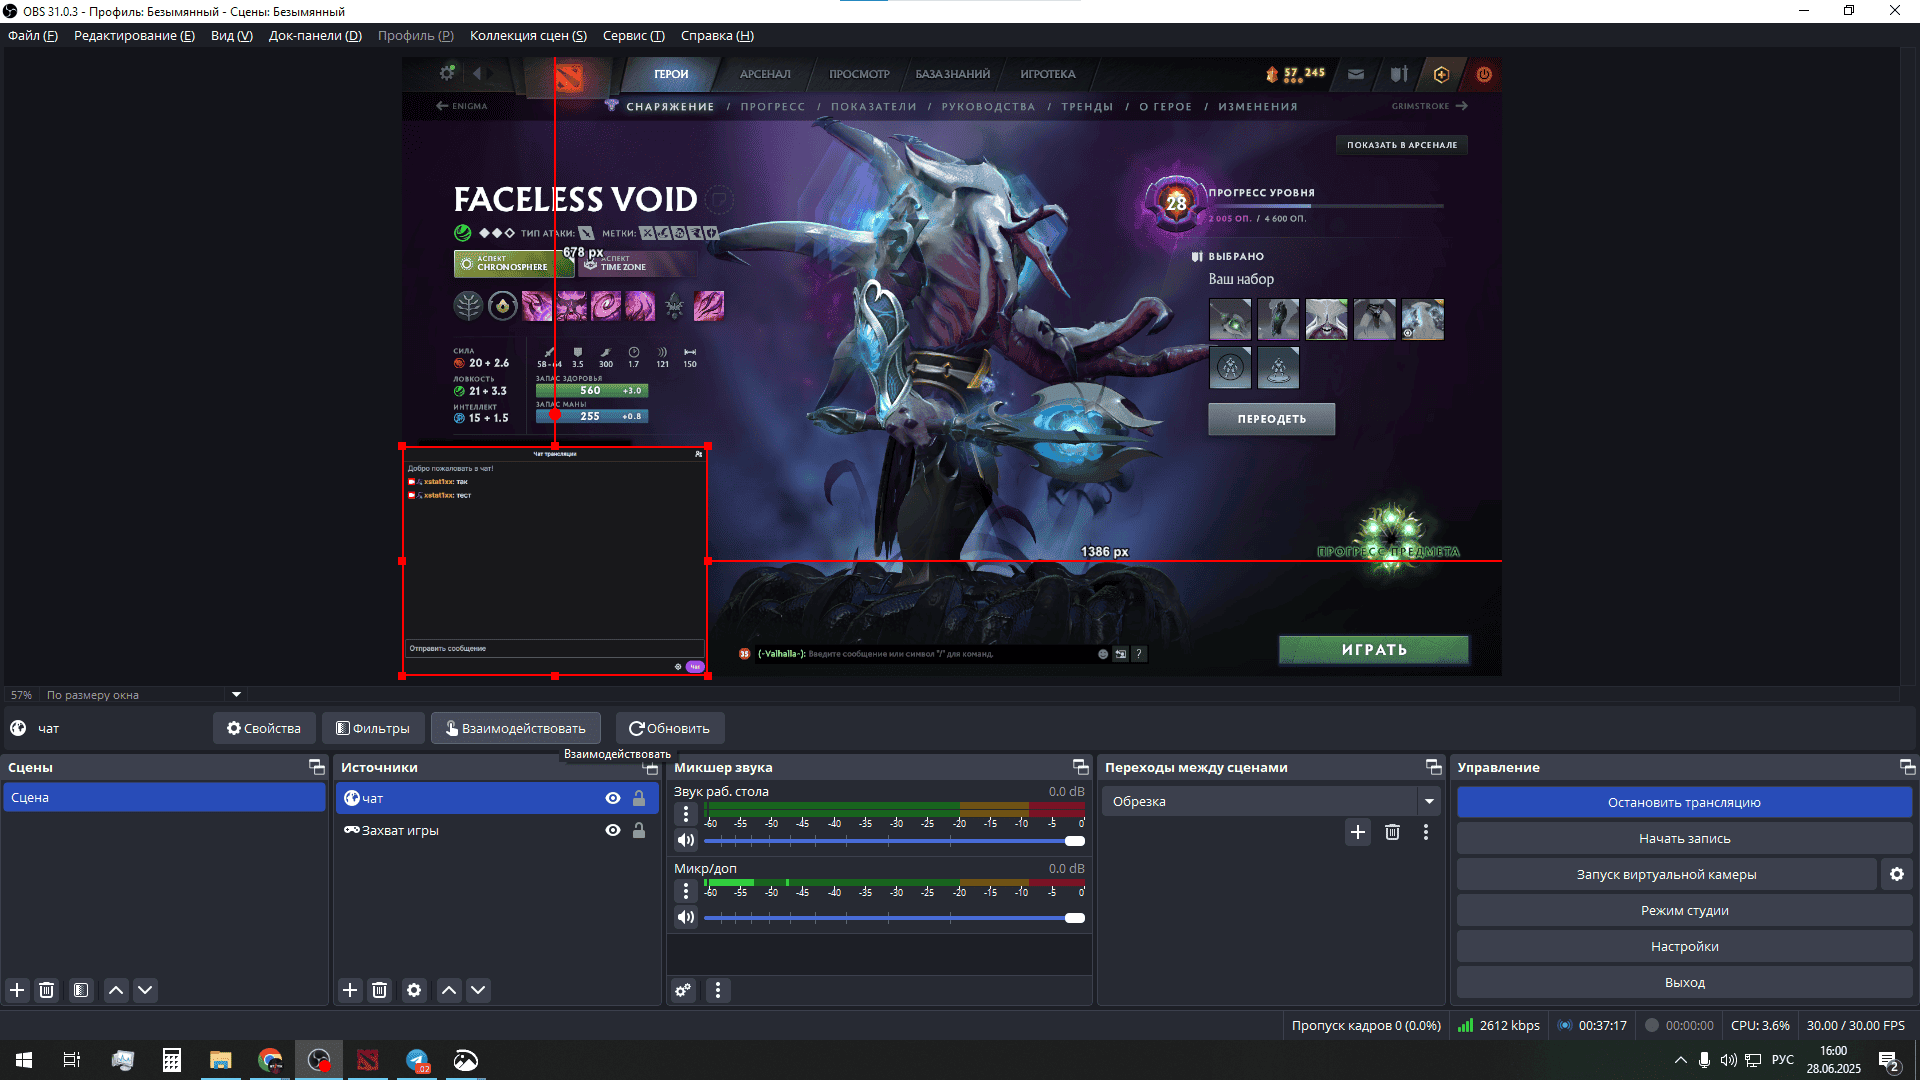Open Telegram from the Windows taskbar
Image resolution: width=1920 pixels, height=1080 pixels.
pyautogui.click(x=417, y=1060)
